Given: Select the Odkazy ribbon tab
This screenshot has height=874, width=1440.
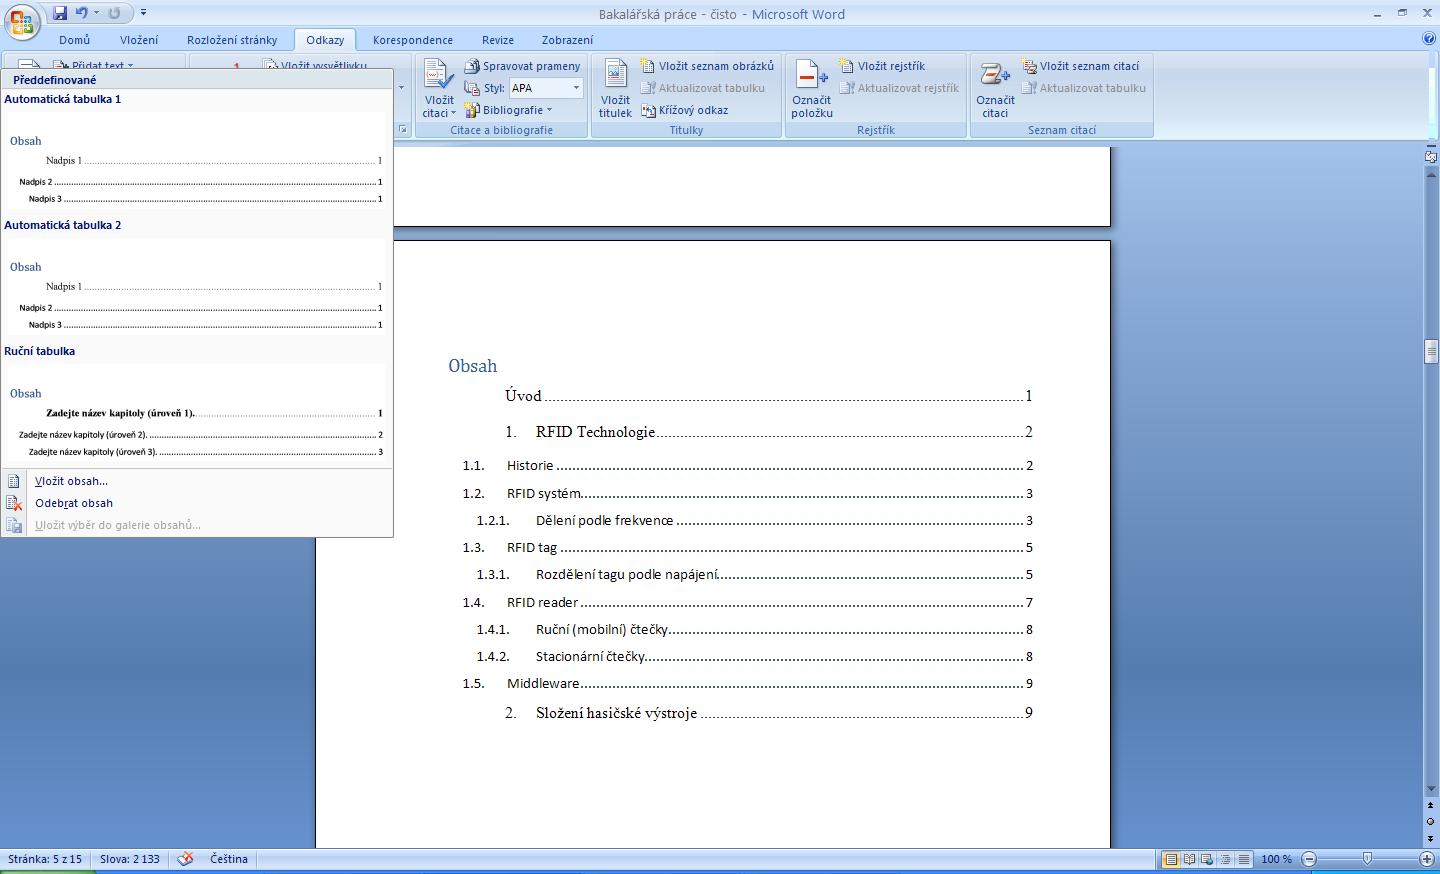Looking at the screenshot, I should point(325,40).
